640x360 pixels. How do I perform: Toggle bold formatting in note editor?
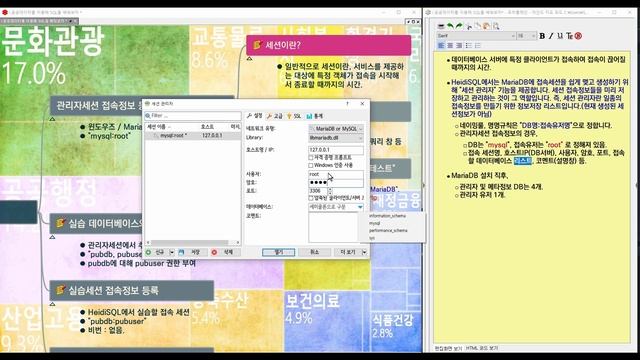542,36
